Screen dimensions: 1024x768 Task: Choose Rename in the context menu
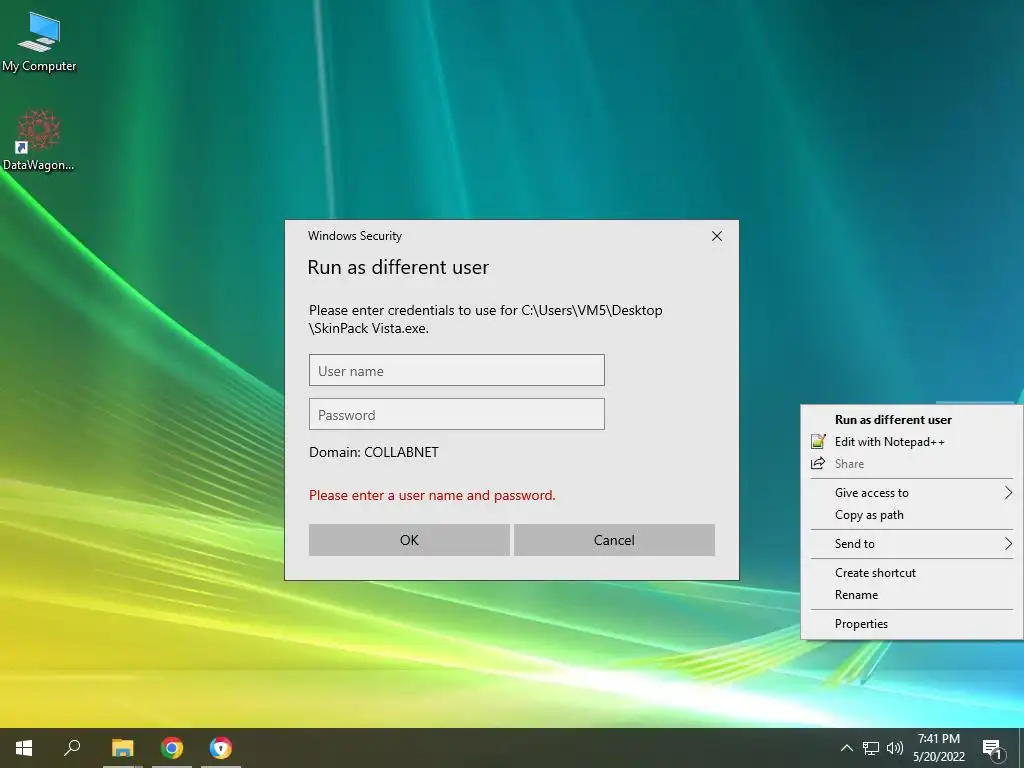point(911,595)
